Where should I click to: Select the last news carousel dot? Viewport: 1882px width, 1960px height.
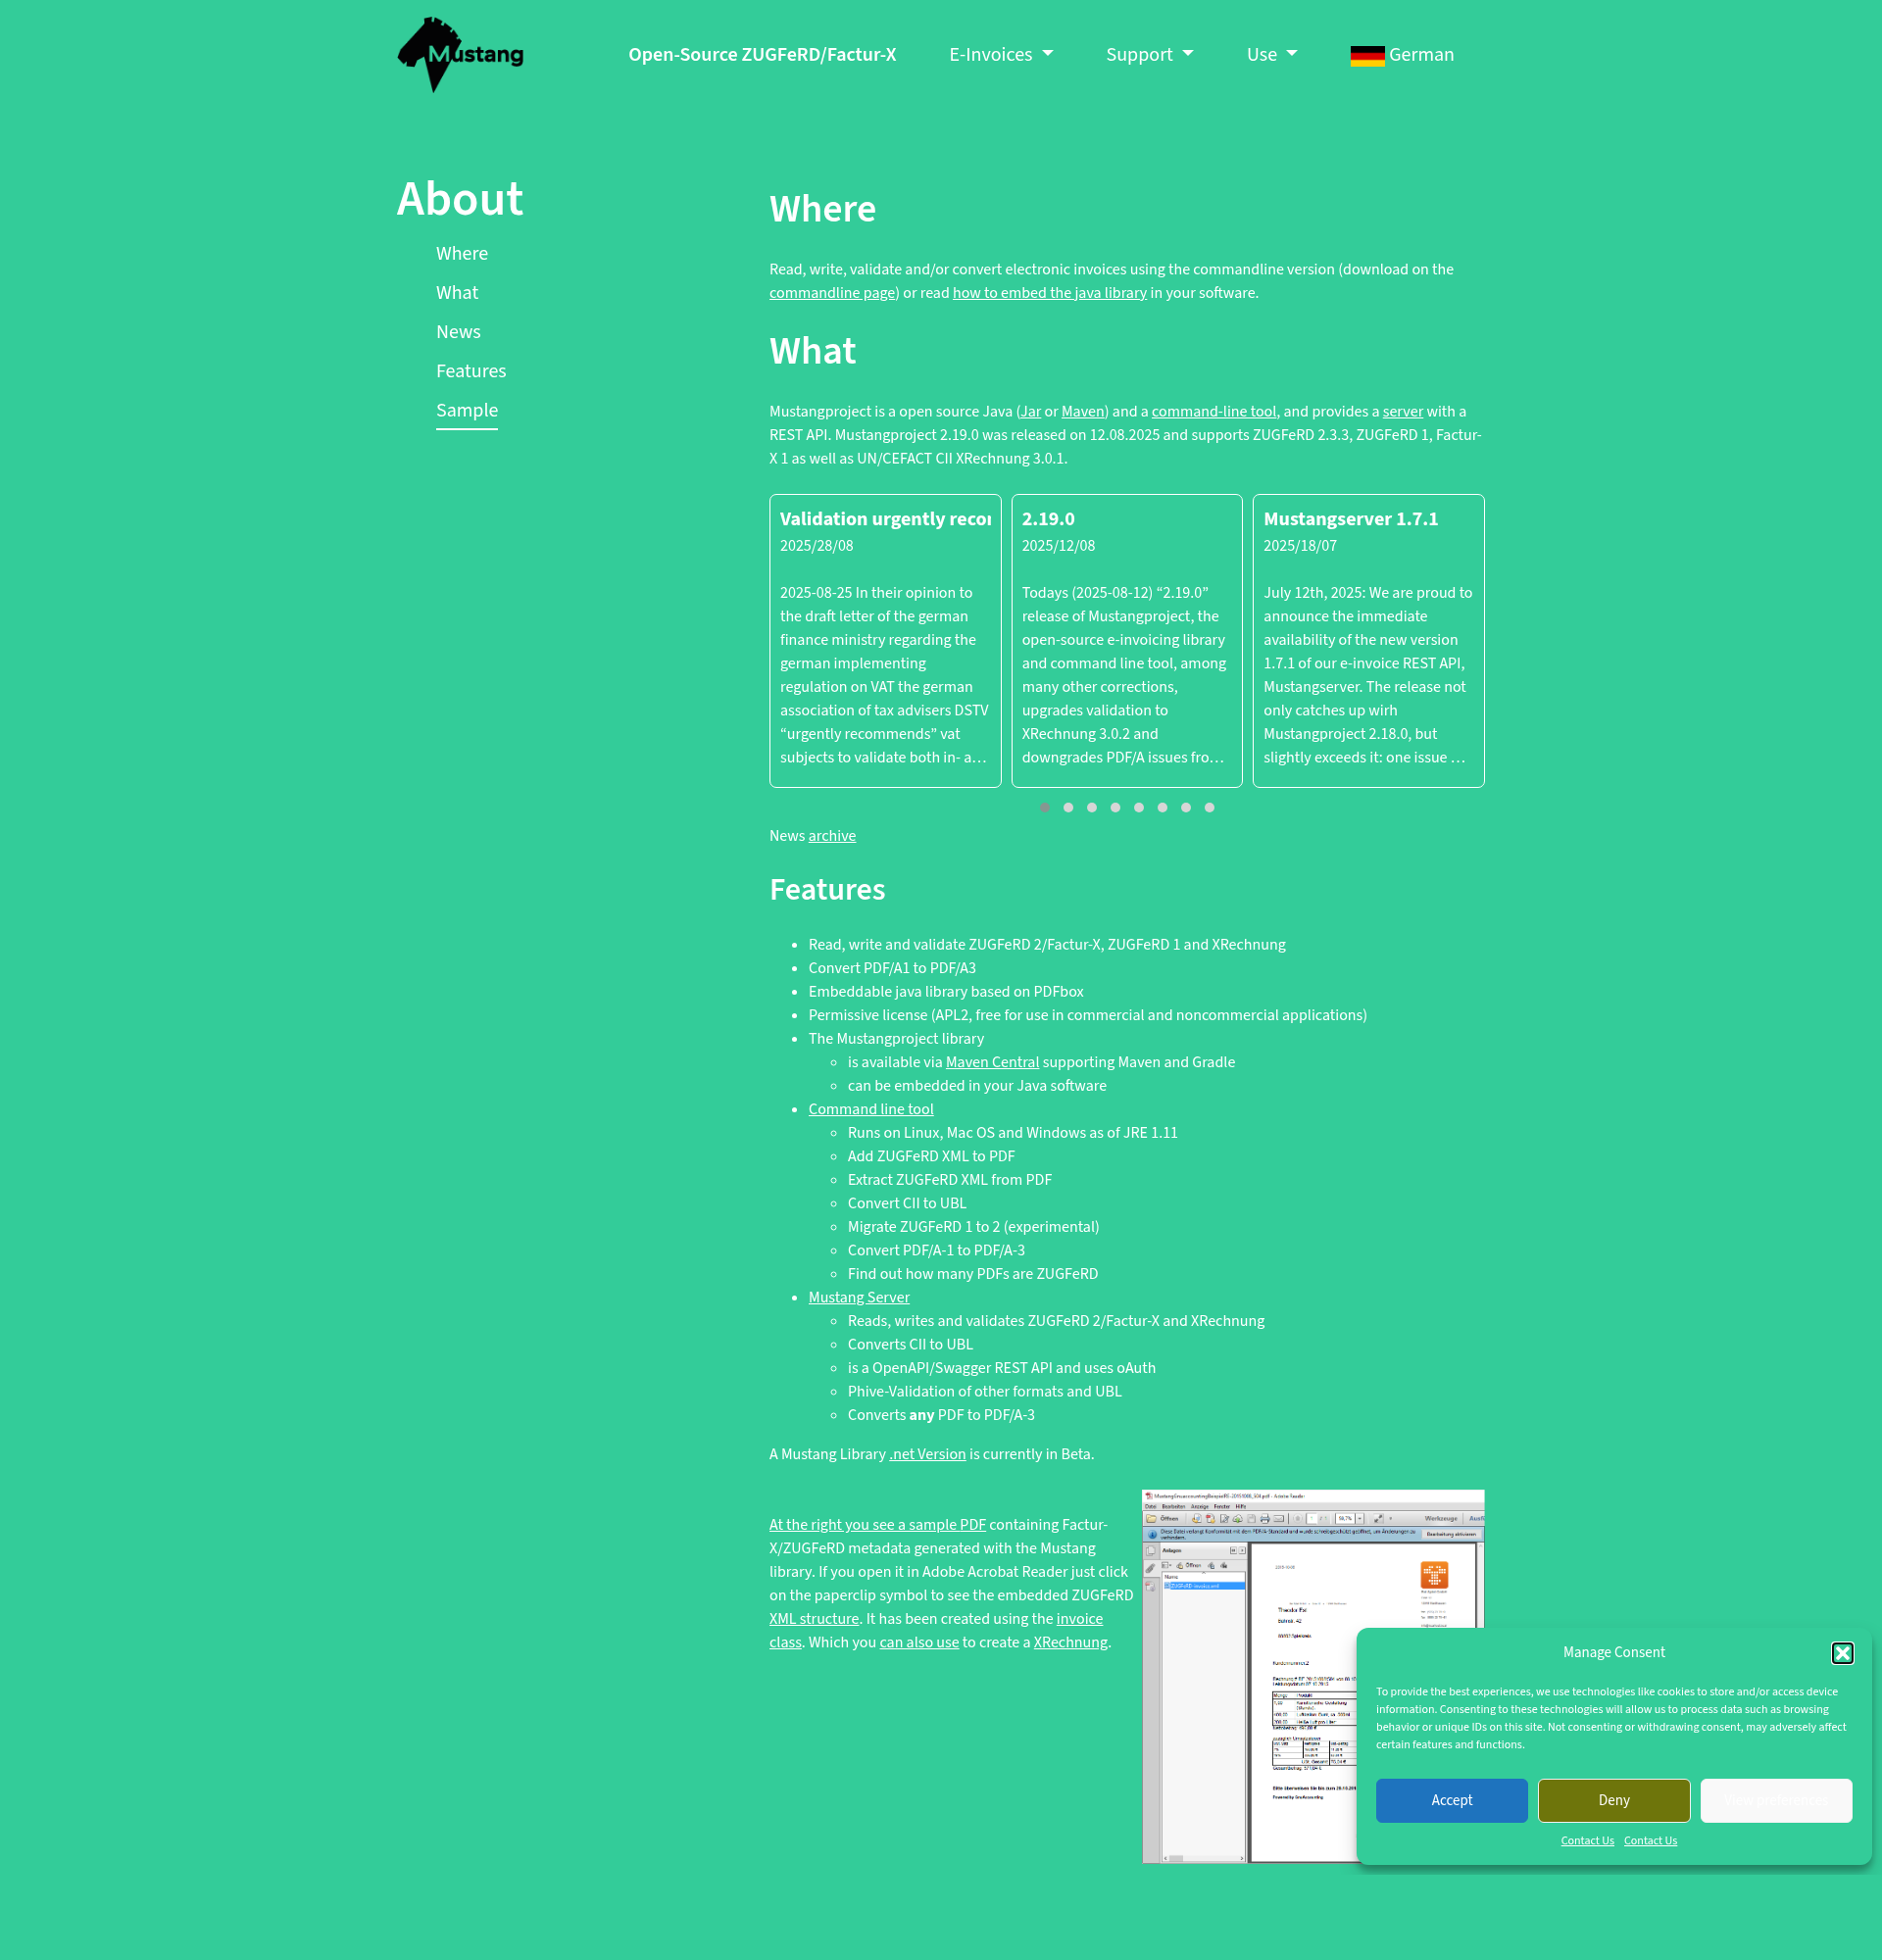pos(1209,807)
